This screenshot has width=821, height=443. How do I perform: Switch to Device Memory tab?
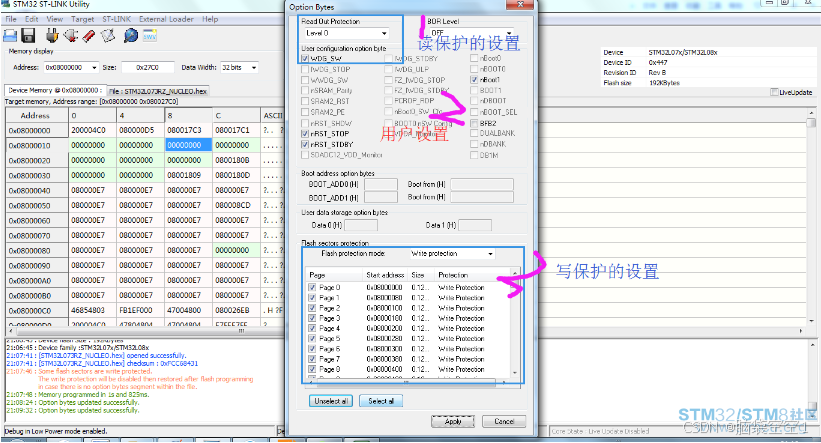tap(54, 91)
